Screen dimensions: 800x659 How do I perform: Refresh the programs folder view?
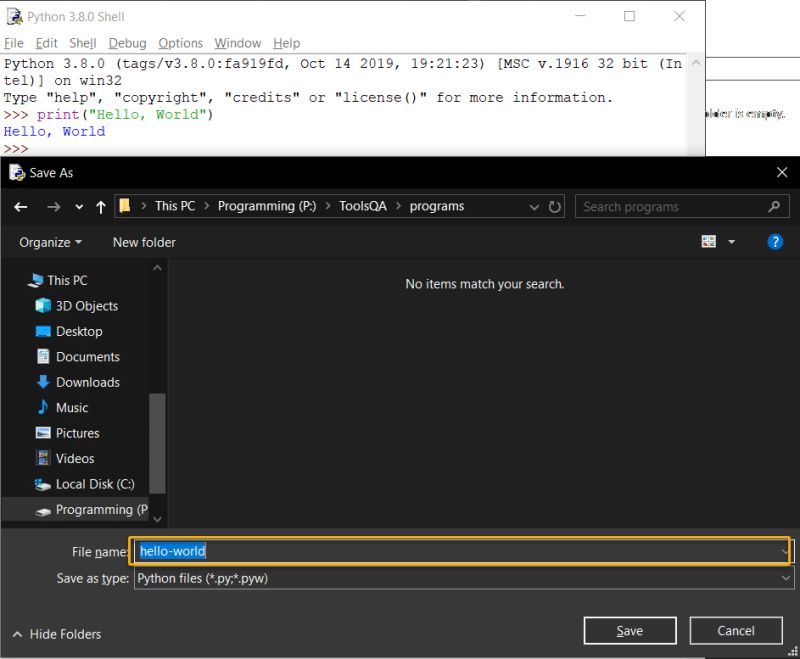coord(556,206)
